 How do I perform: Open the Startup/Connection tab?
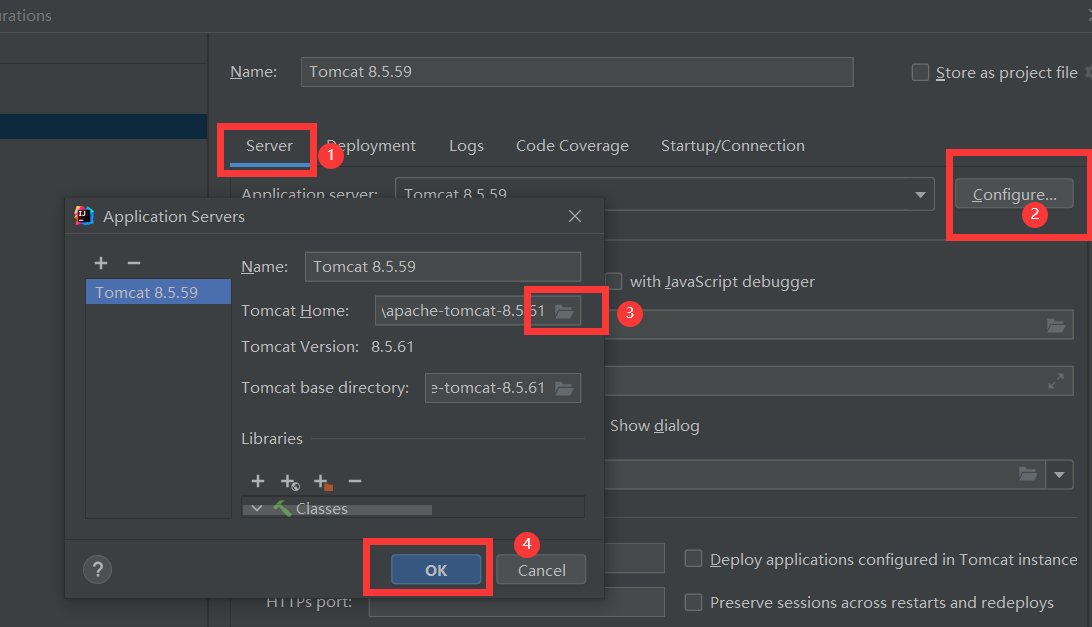click(x=733, y=146)
